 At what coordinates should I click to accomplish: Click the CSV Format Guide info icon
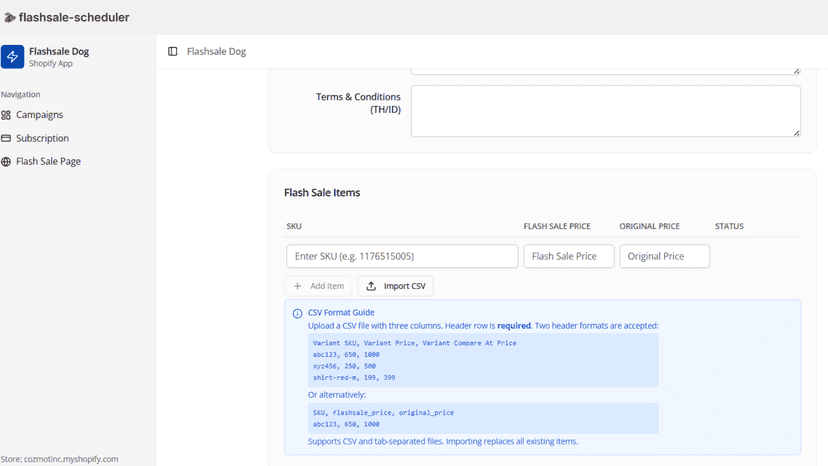click(x=297, y=313)
